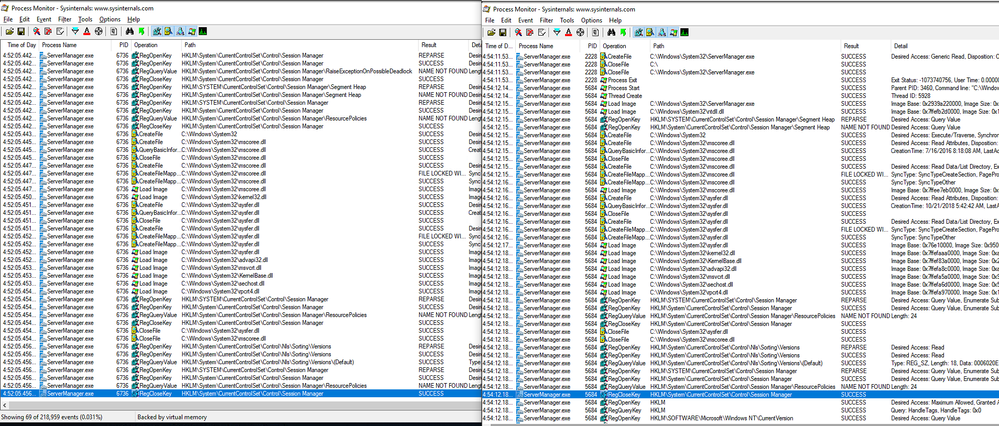The height and width of the screenshot is (426, 999).
Task: Open Filter funnel icon in left window
Action: (x=75, y=31)
